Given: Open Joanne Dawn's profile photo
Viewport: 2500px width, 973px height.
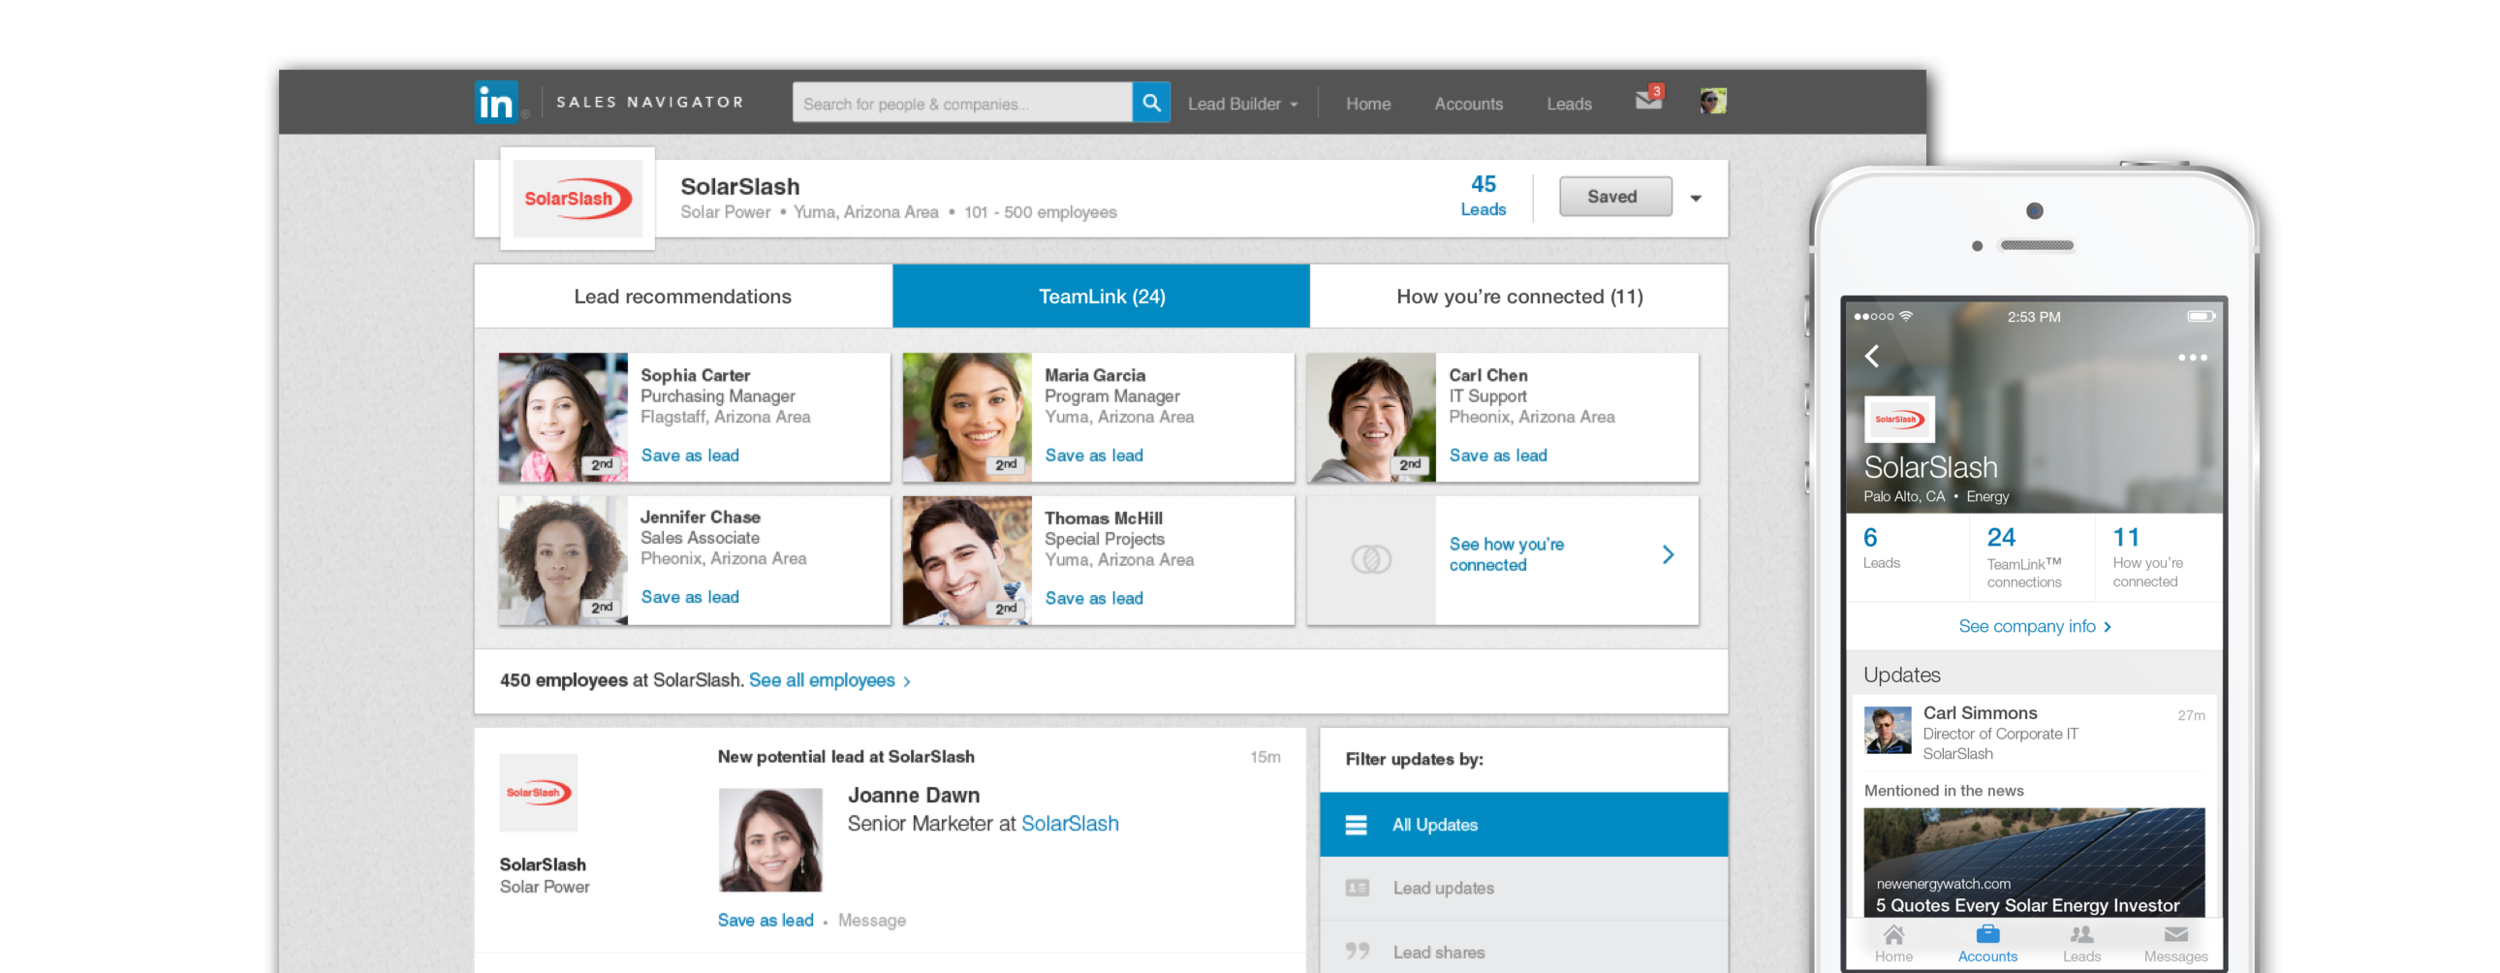Looking at the screenshot, I should 771,840.
